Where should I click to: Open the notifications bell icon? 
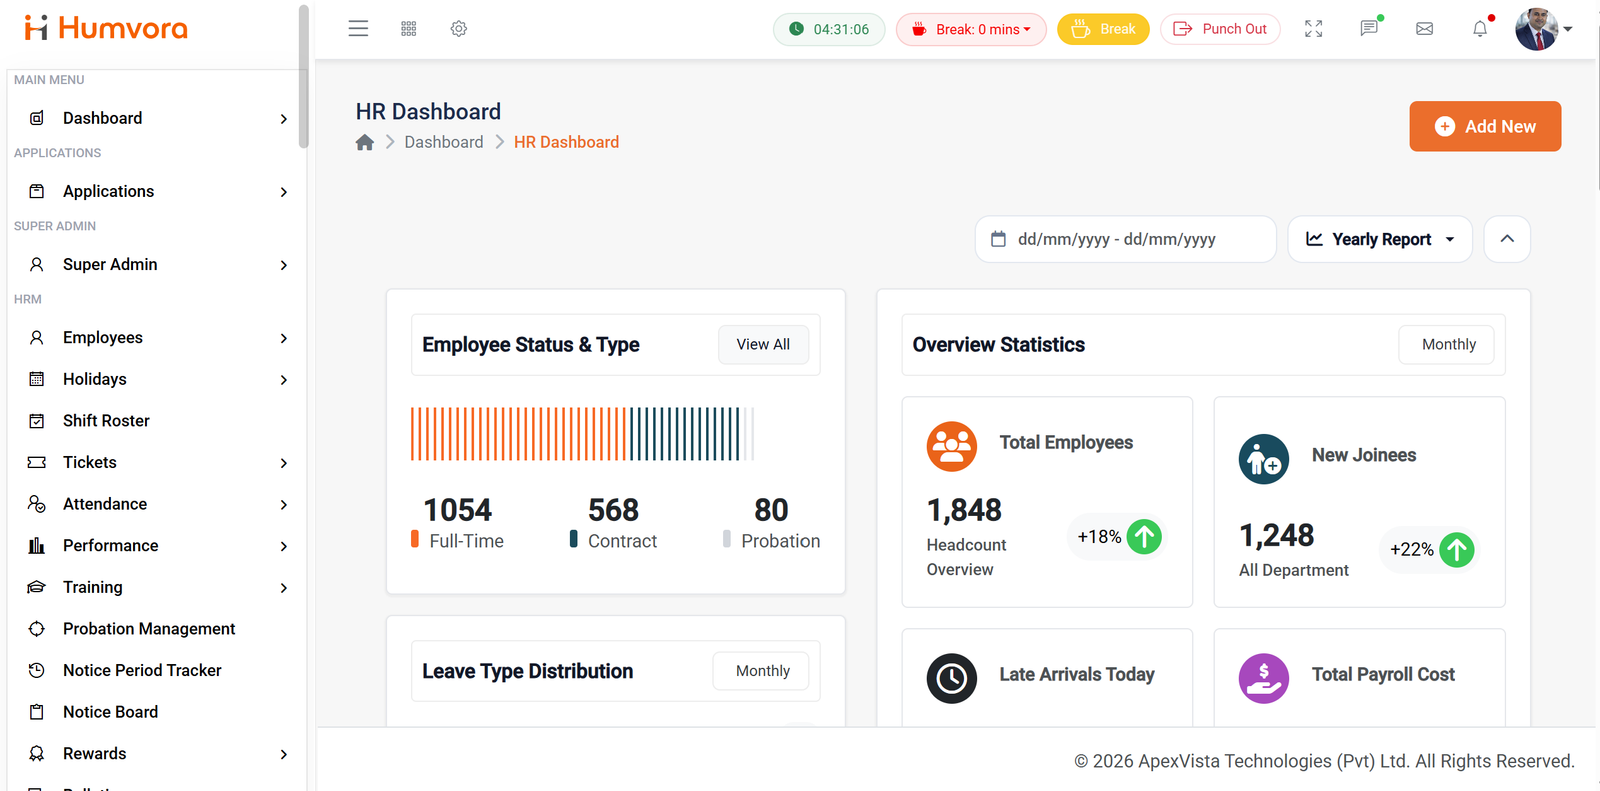(1481, 28)
